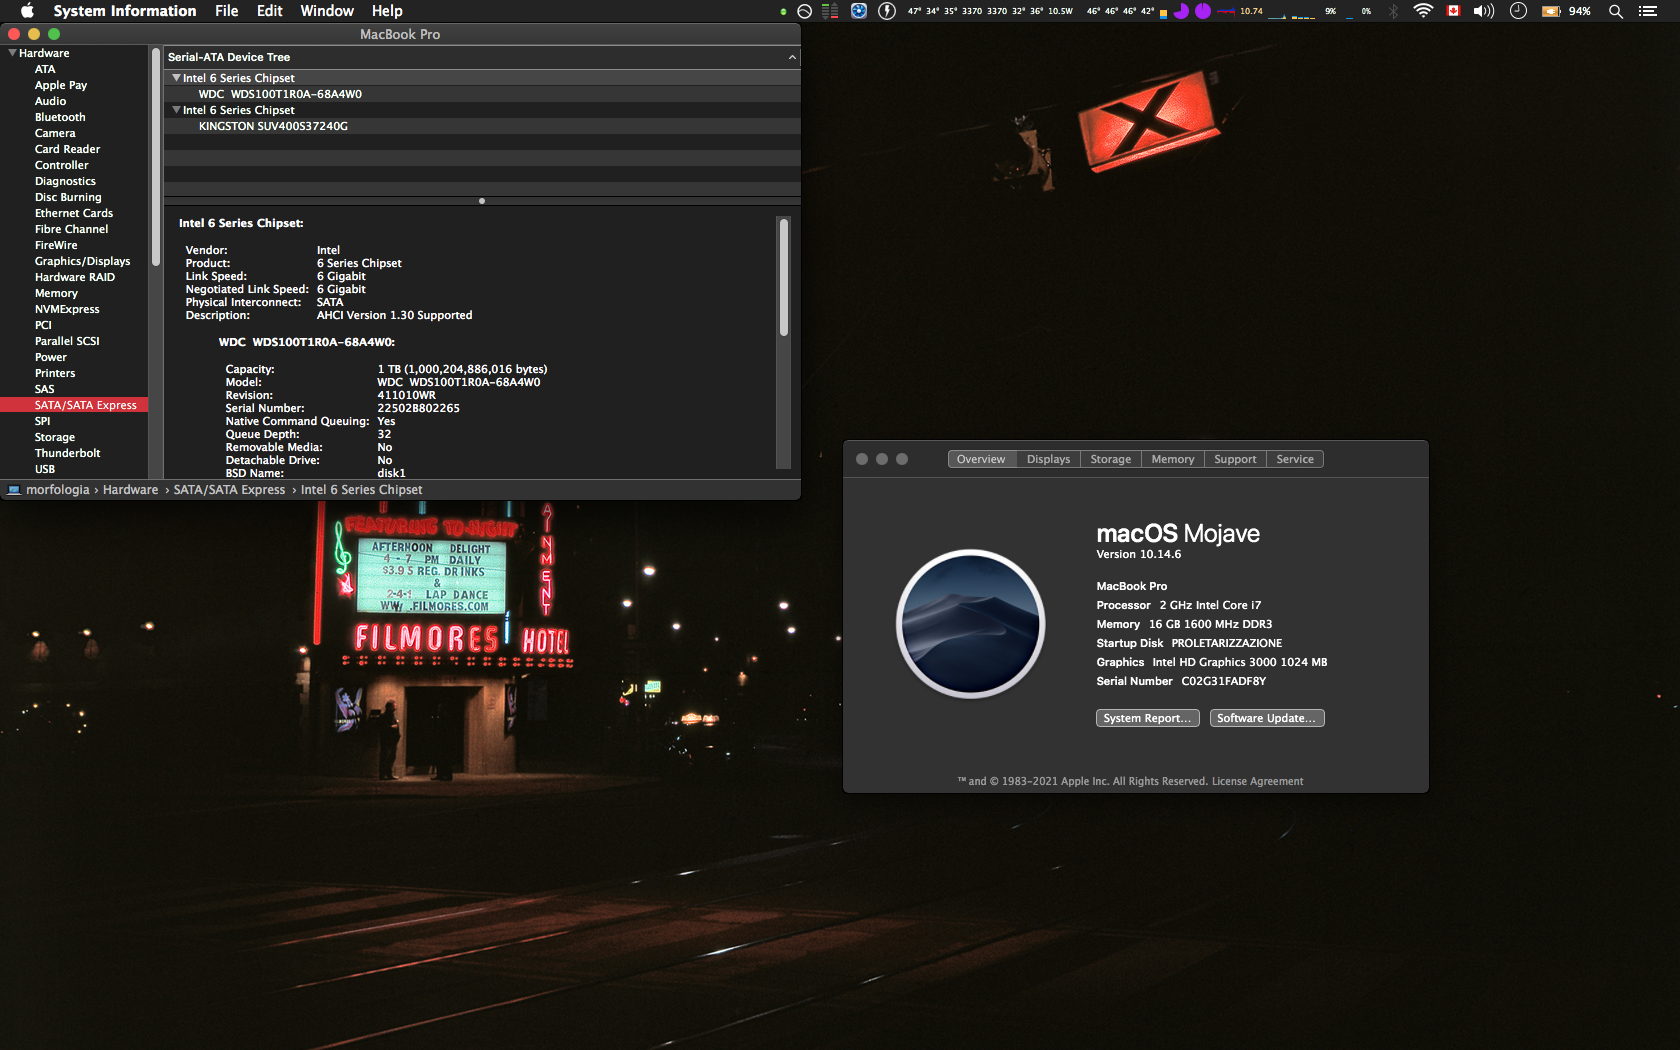Click the Wi-Fi status icon
The height and width of the screenshot is (1050, 1680).
tap(1422, 11)
